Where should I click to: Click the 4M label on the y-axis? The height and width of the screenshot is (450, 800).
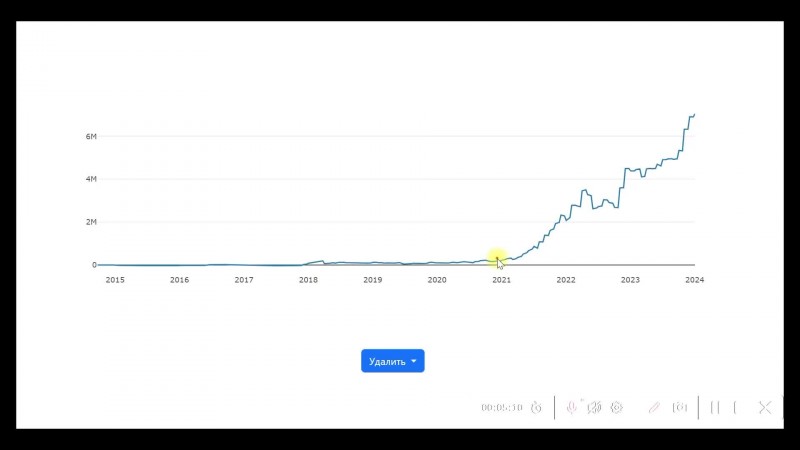(x=90, y=179)
